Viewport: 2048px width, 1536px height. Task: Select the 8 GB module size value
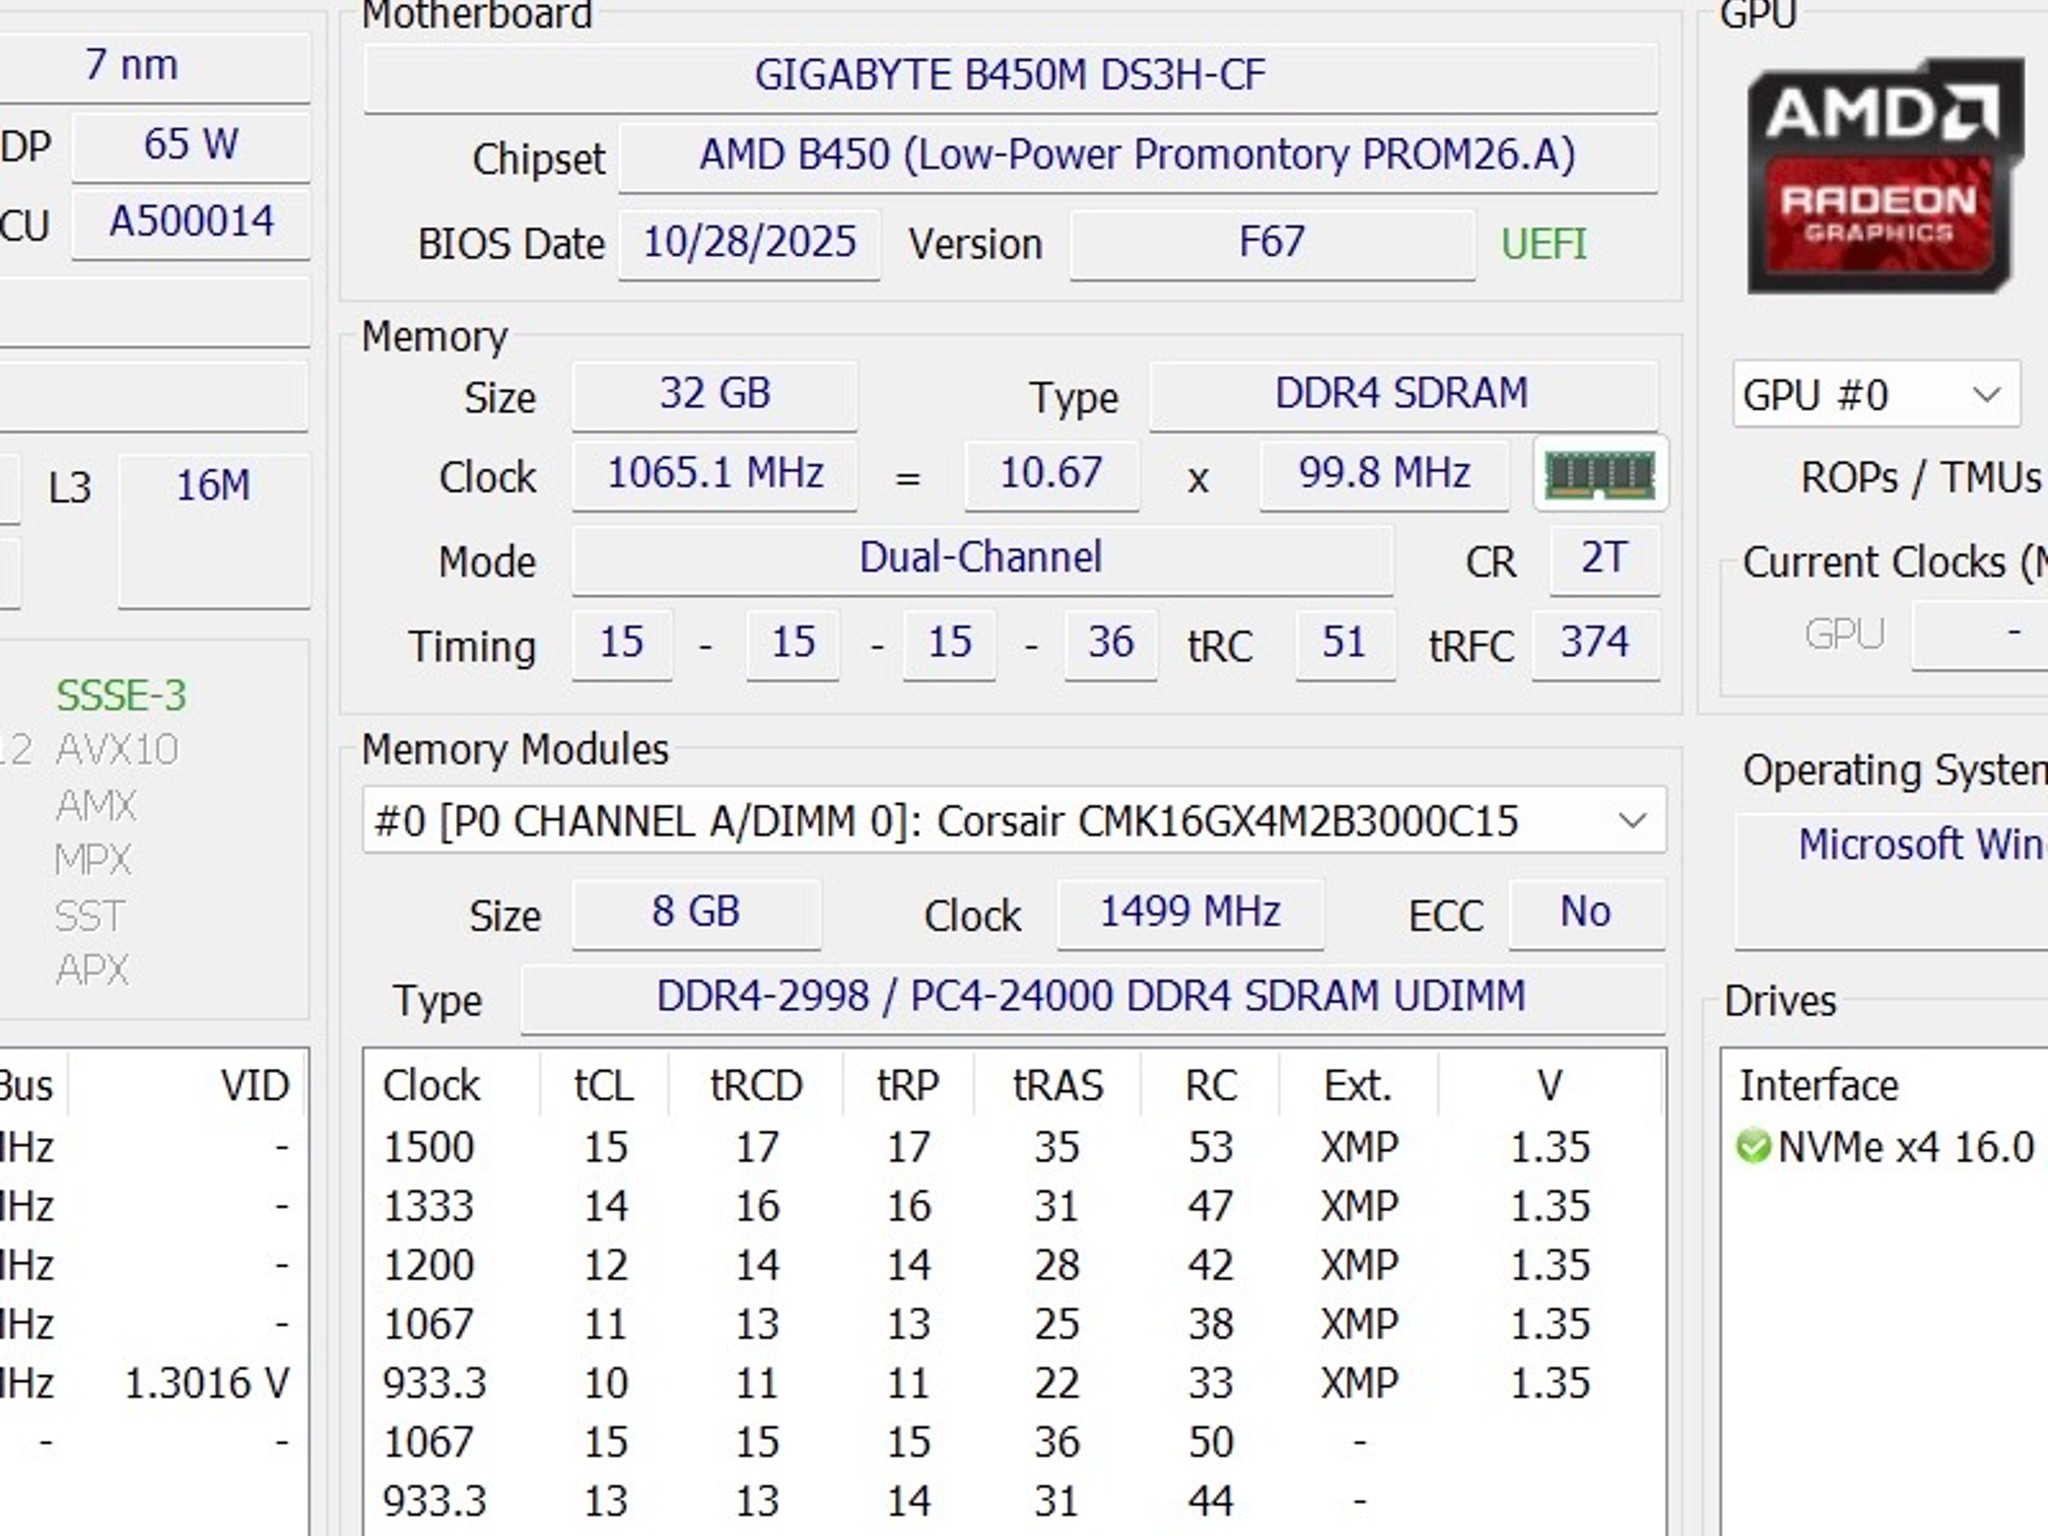(x=696, y=913)
